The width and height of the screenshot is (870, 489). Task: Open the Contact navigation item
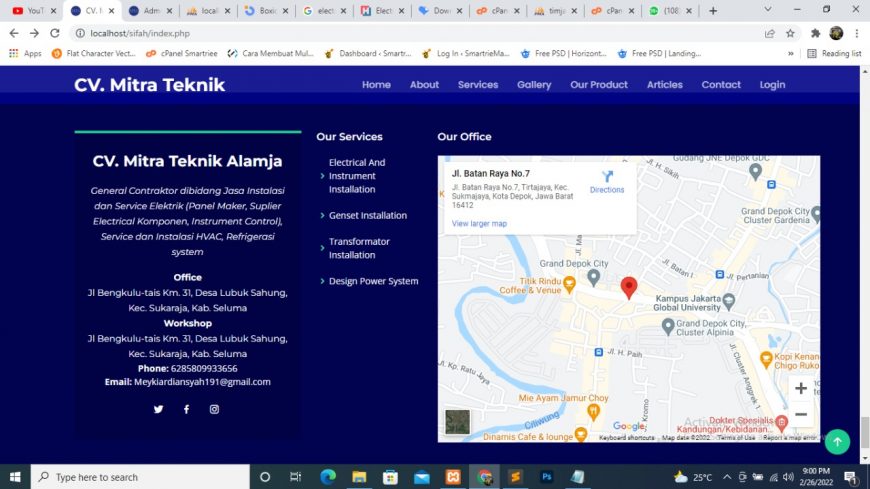721,85
